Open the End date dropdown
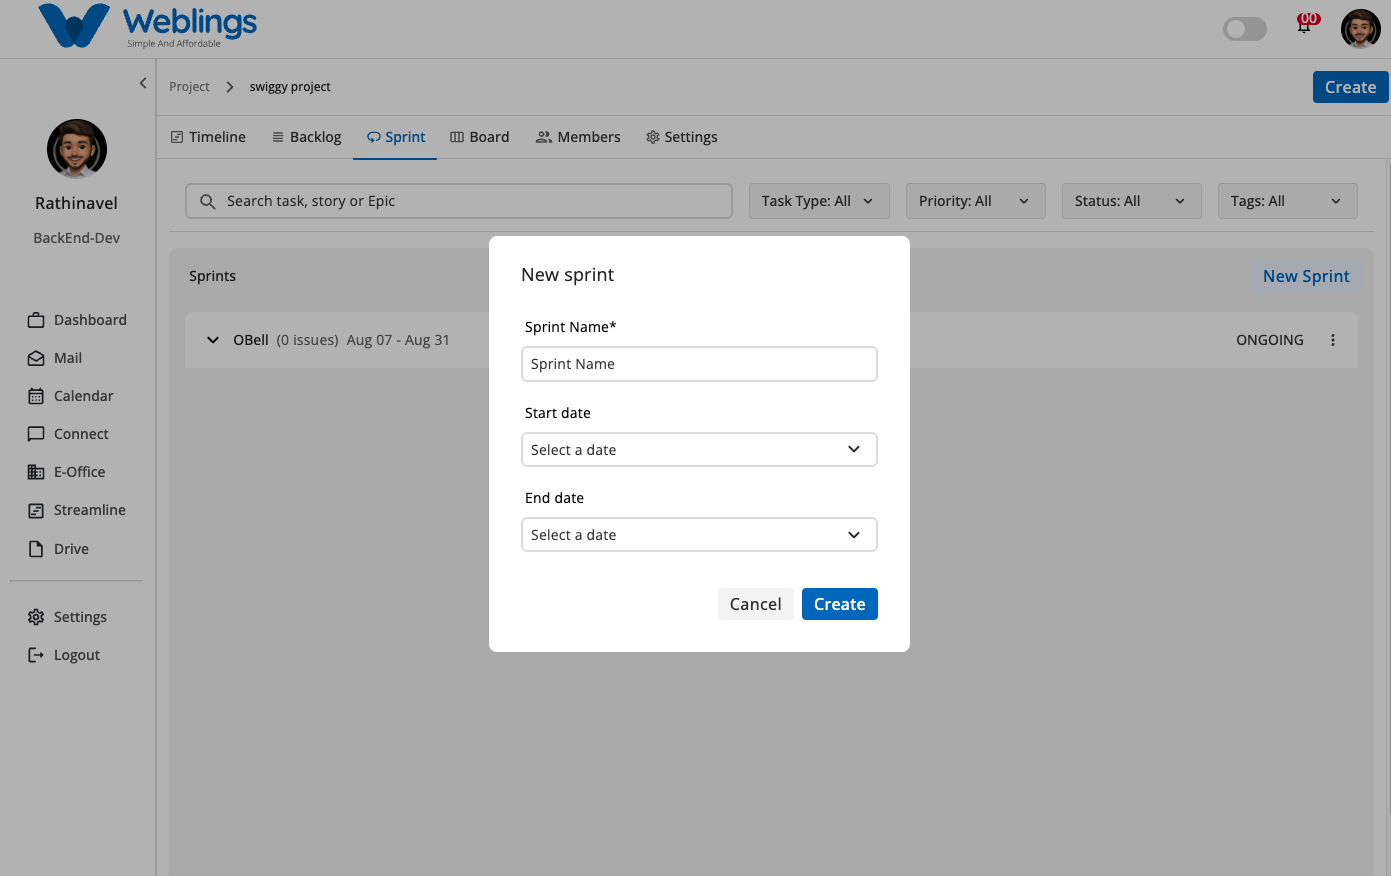 [x=699, y=535]
